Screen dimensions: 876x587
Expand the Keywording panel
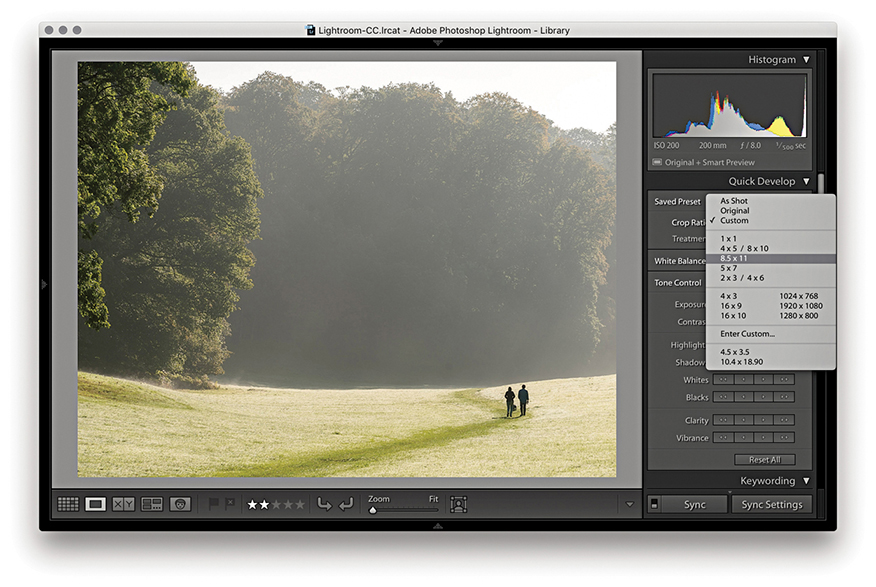(806, 481)
